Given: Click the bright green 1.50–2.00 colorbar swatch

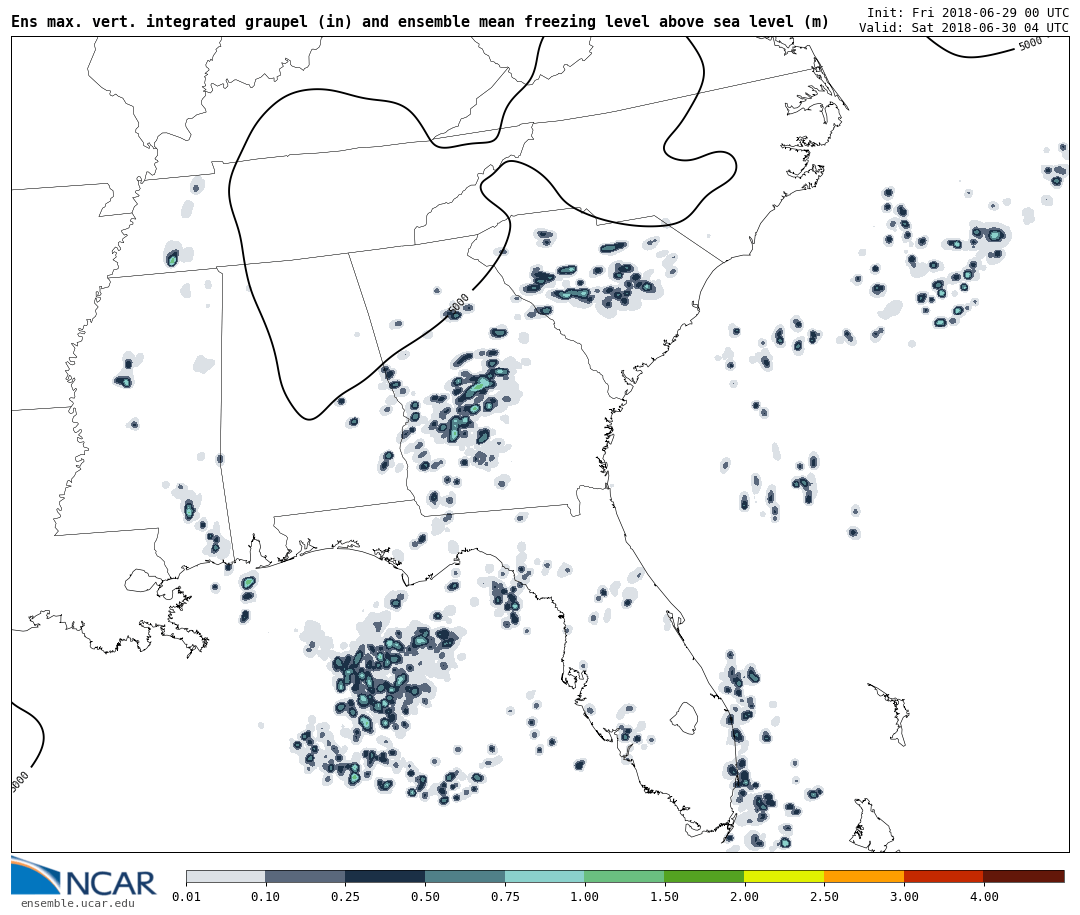Looking at the screenshot, I should tap(703, 876).
